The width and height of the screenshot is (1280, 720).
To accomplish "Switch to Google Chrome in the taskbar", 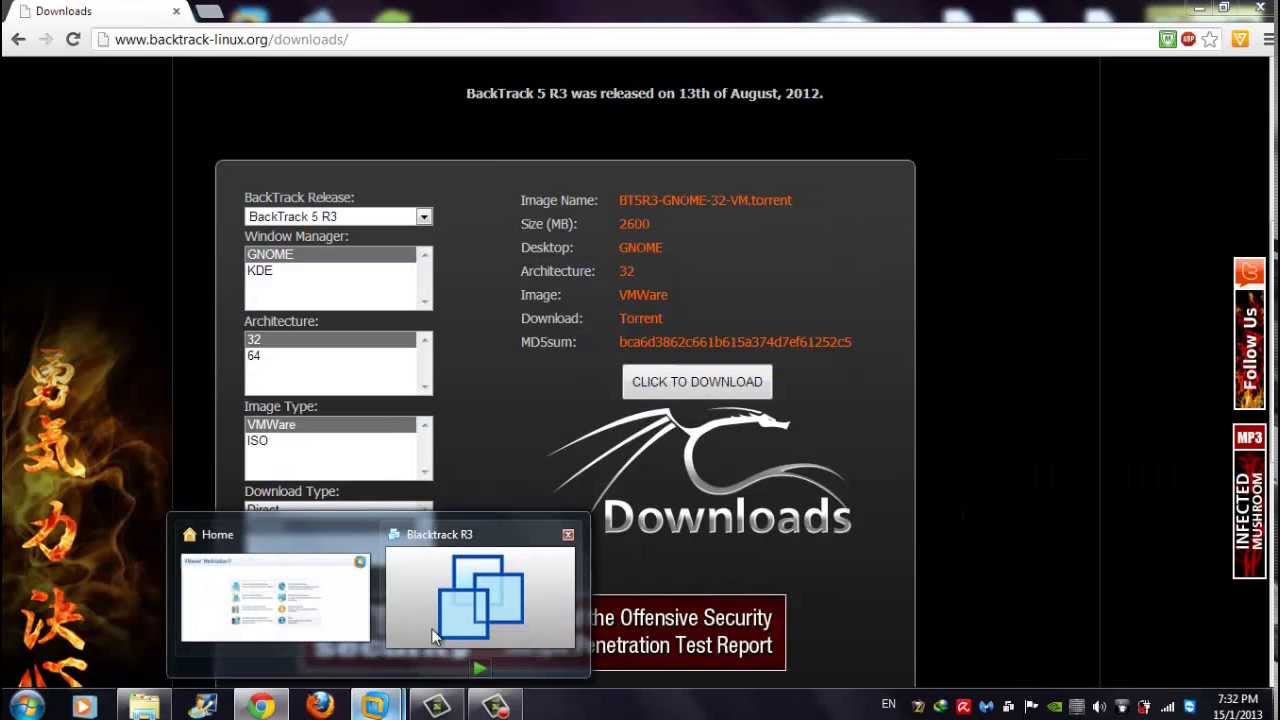I will (x=261, y=706).
